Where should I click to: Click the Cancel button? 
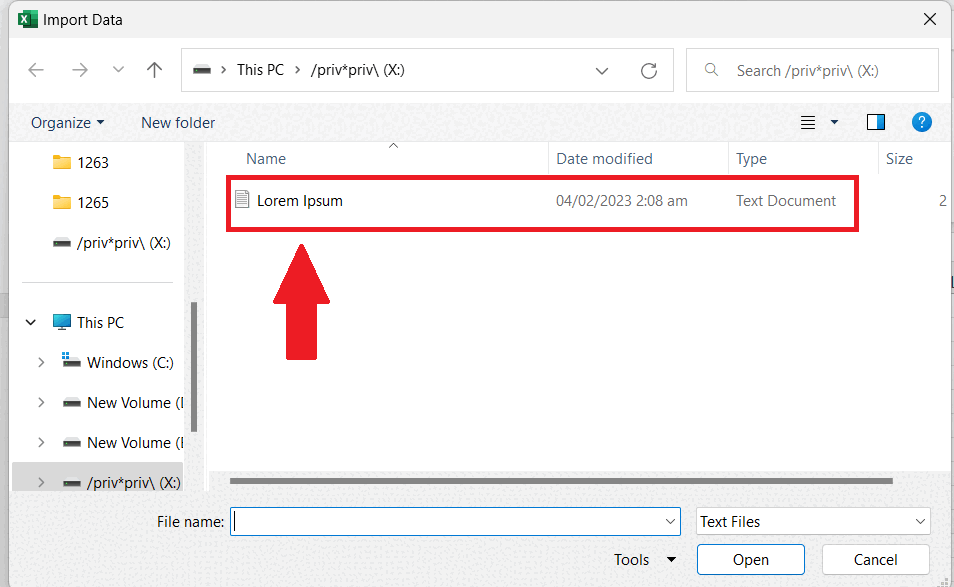pyautogui.click(x=875, y=560)
